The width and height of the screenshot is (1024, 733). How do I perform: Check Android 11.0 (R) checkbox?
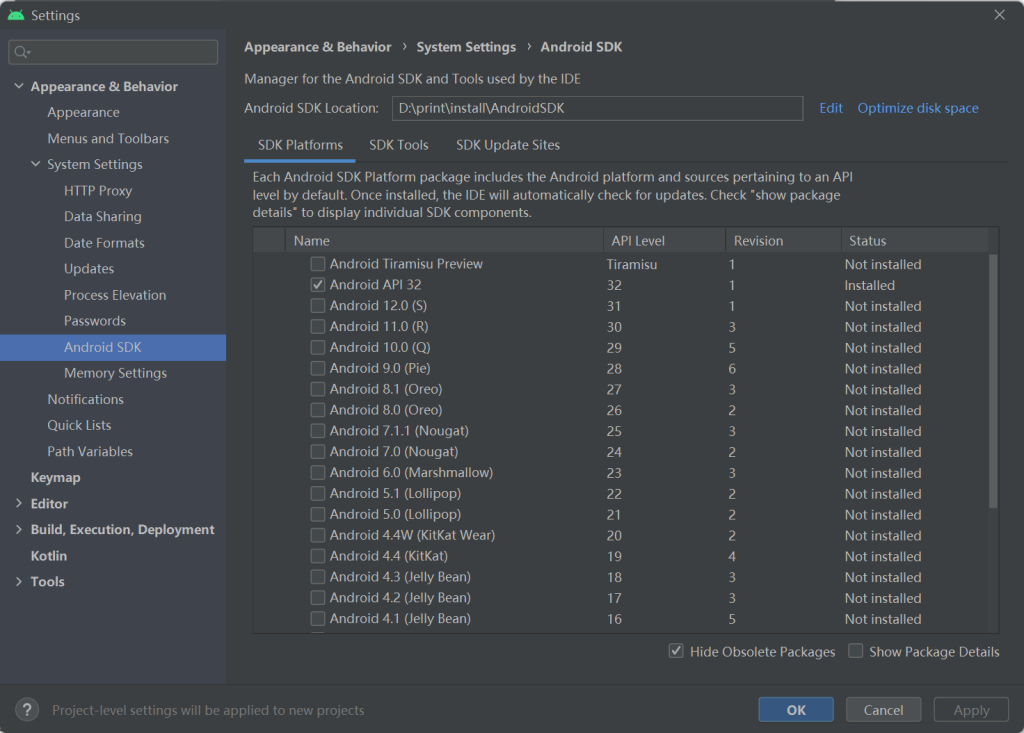pyautogui.click(x=317, y=327)
